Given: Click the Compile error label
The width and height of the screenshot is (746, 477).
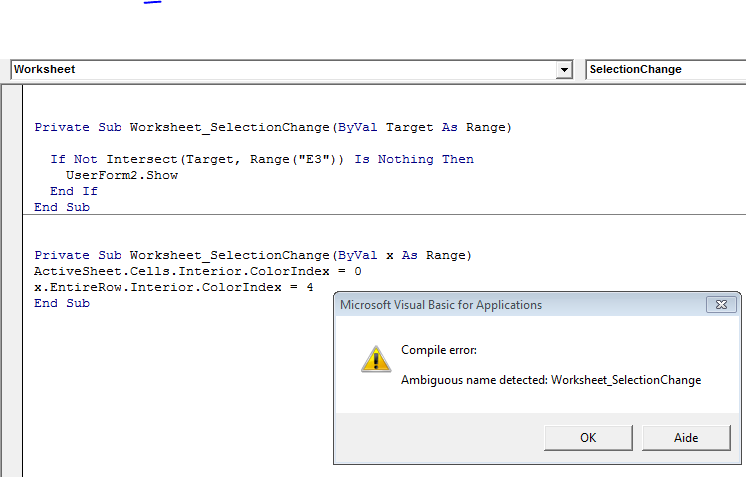Looking at the screenshot, I should 439,350.
